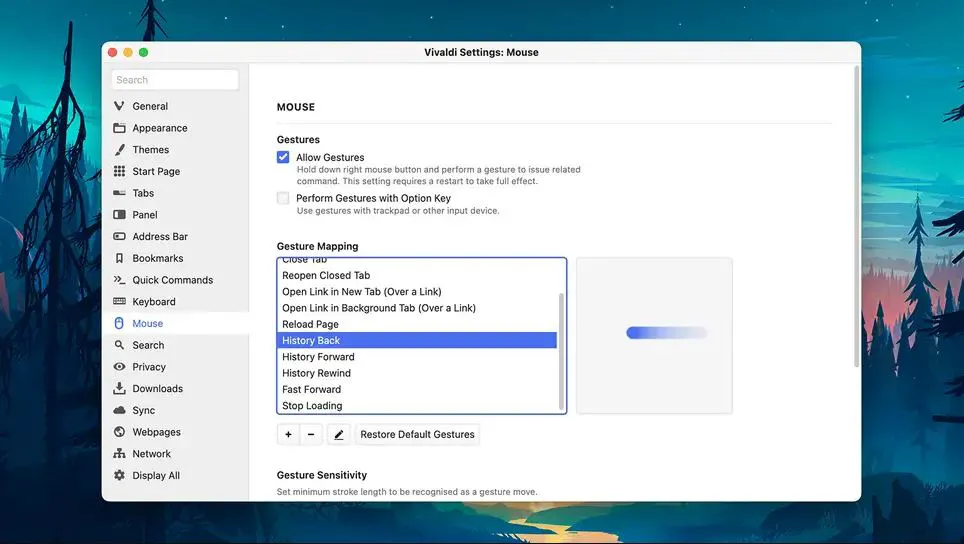
Task: Open the Quick Commands settings section
Action: pos(172,280)
